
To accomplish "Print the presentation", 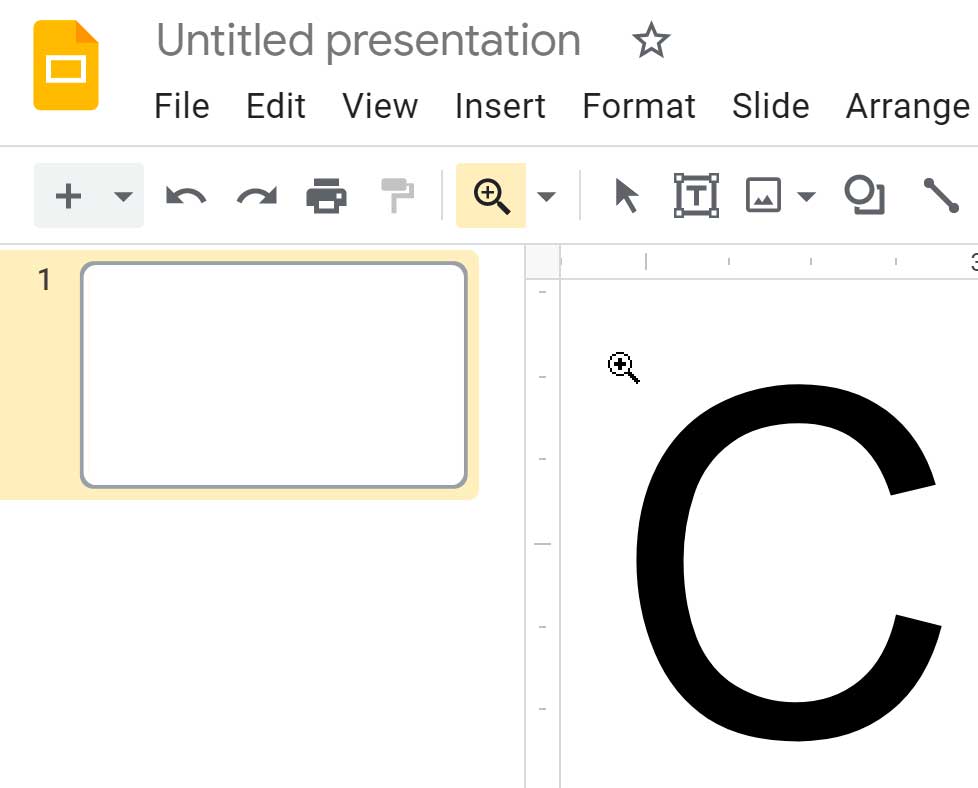I will (324, 195).
